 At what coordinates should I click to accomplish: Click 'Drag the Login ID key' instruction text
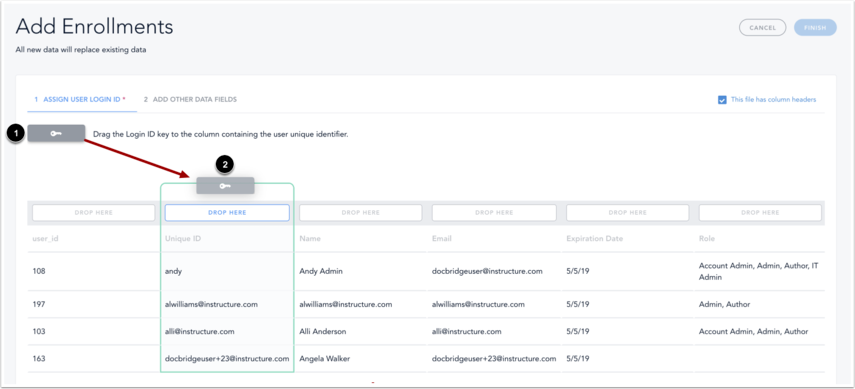pos(220,134)
